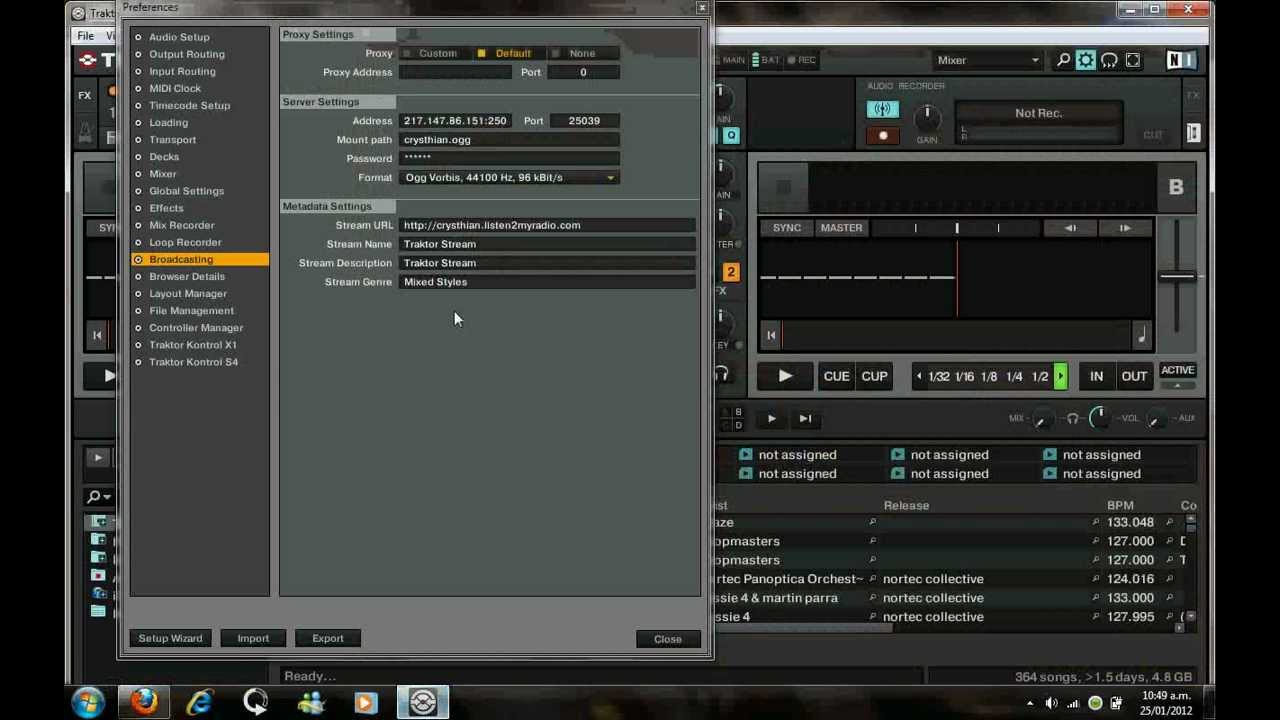Select Traktor Kontrol S4 preferences category
Viewport: 1280px width, 720px height.
(x=193, y=362)
